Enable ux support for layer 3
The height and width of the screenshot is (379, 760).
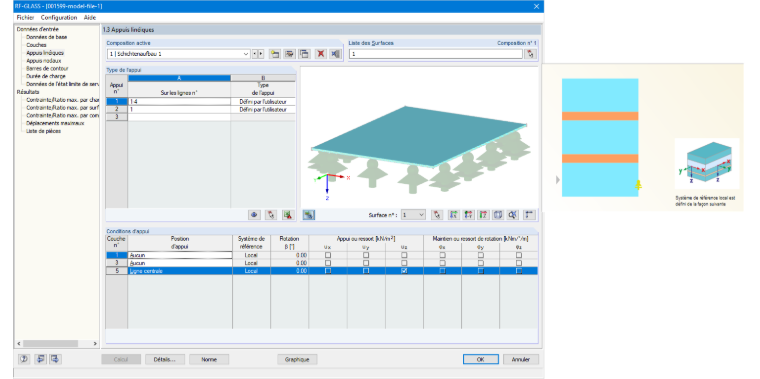coord(328,263)
